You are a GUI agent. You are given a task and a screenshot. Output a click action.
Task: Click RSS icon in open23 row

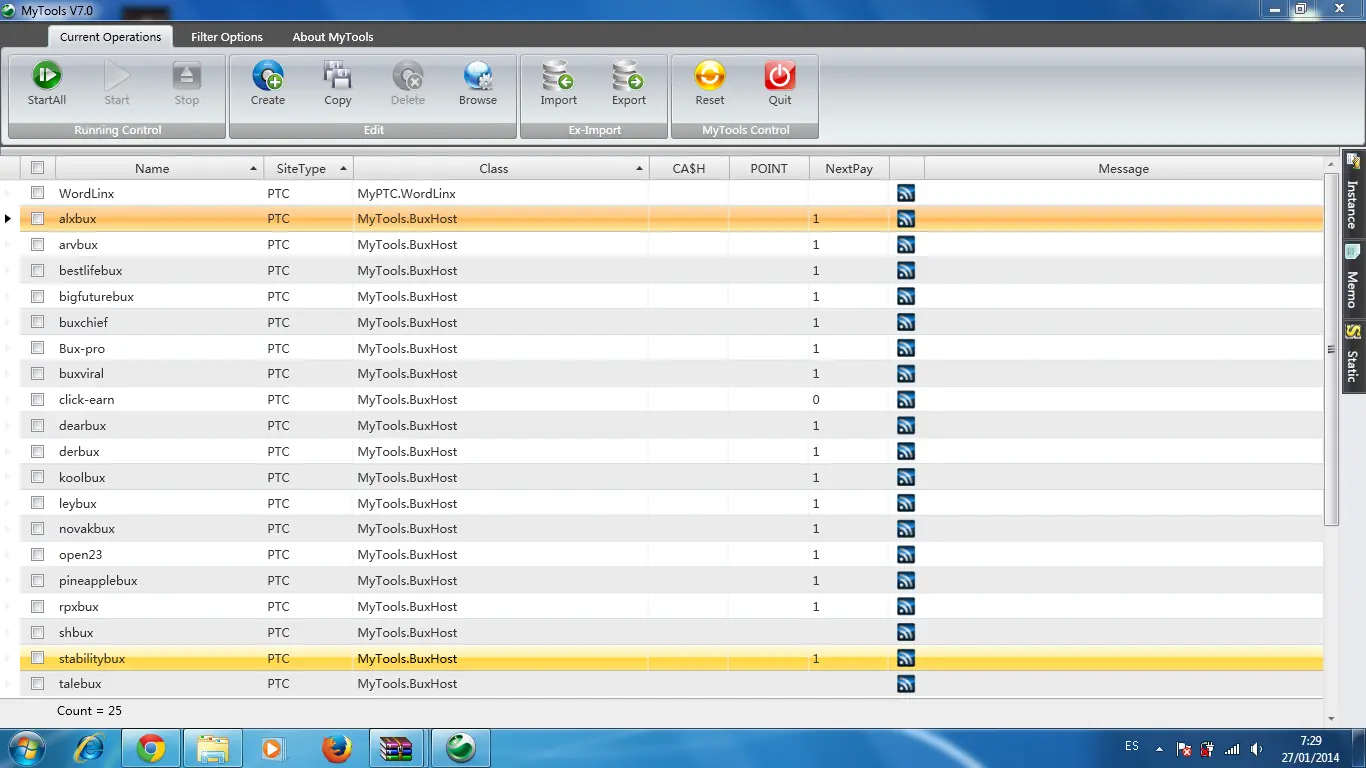[906, 555]
